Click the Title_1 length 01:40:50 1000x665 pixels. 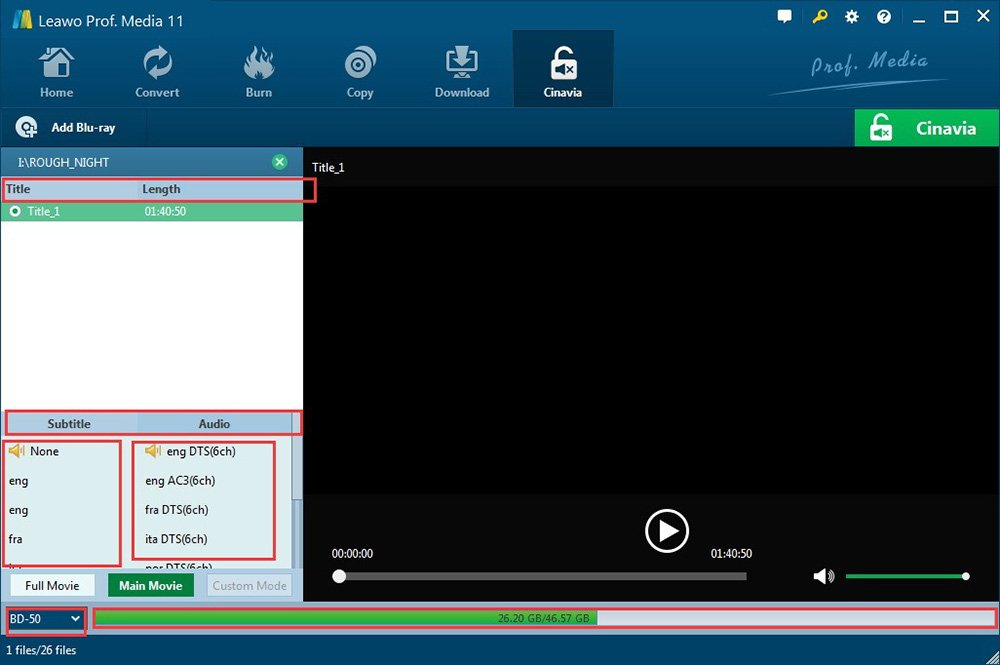click(165, 211)
